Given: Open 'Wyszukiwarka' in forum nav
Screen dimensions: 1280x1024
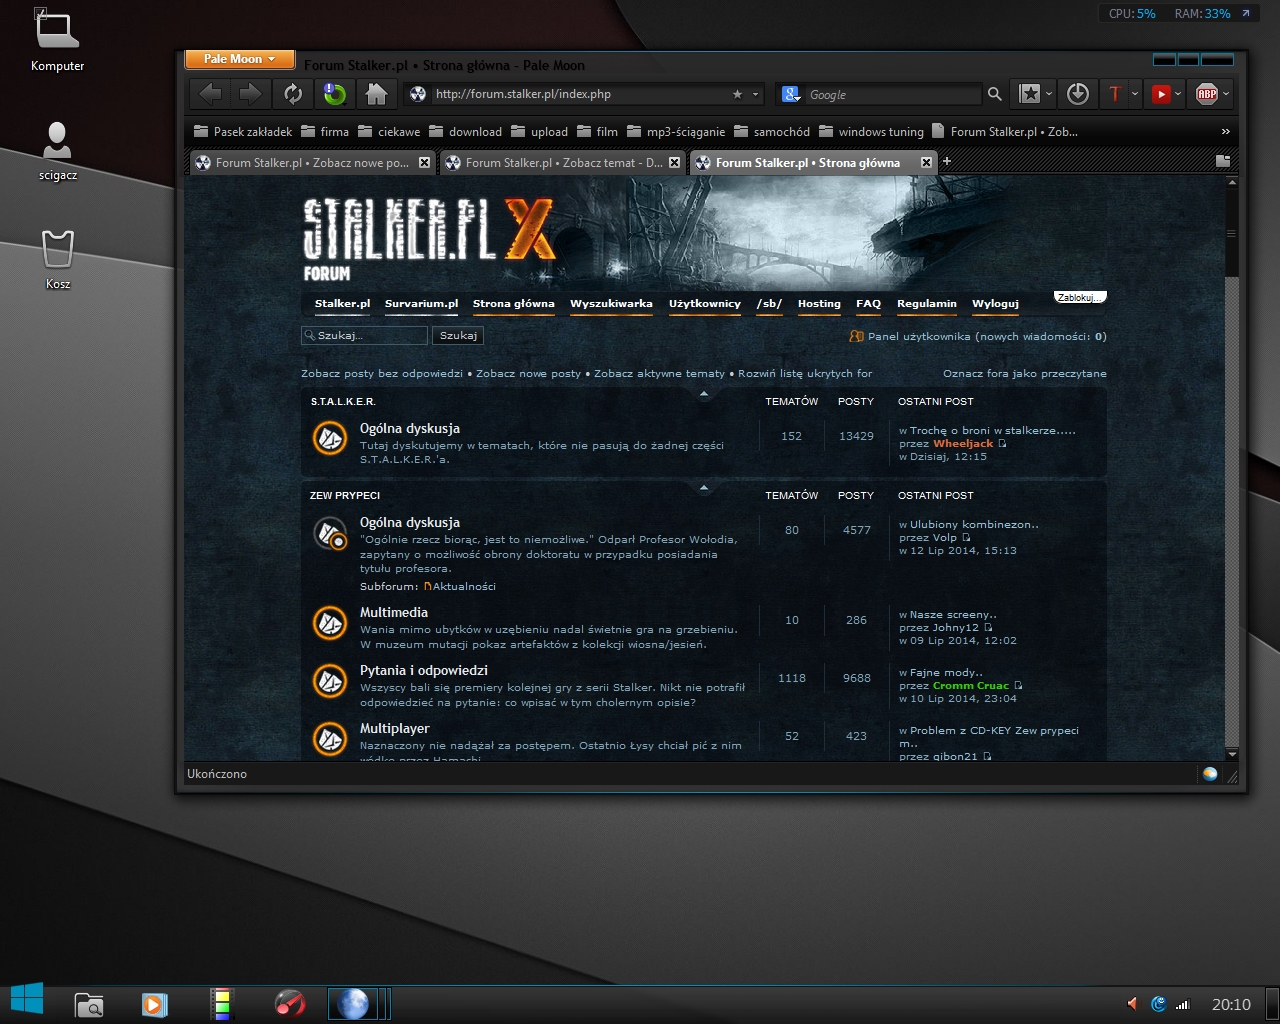Looking at the screenshot, I should pos(611,304).
